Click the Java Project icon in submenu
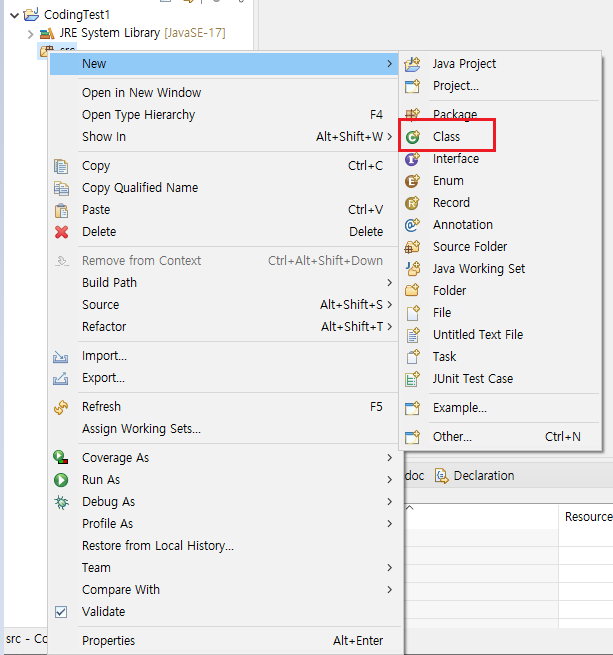 (412, 64)
